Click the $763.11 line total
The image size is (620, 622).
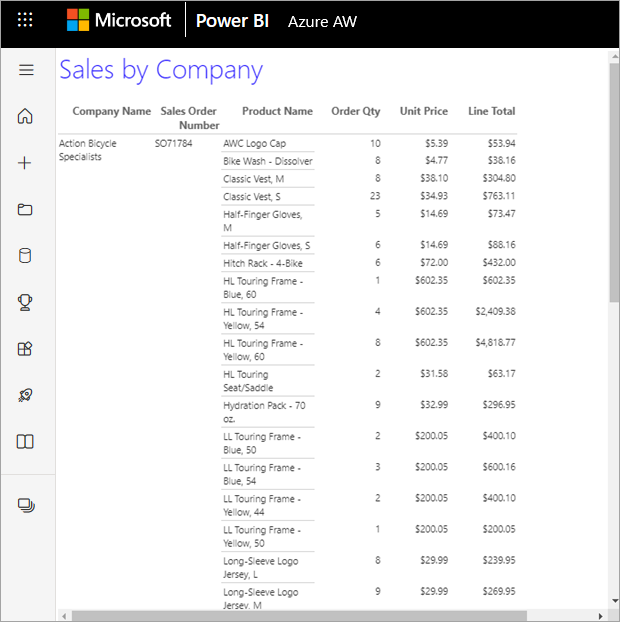(x=499, y=196)
